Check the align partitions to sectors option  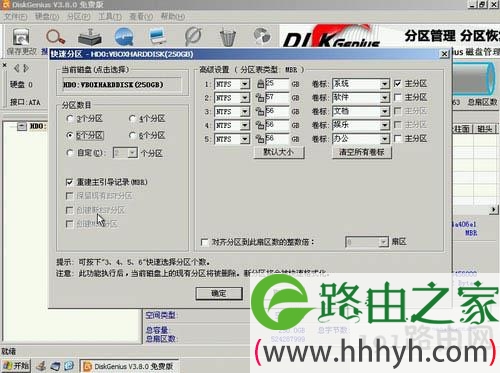(204, 242)
